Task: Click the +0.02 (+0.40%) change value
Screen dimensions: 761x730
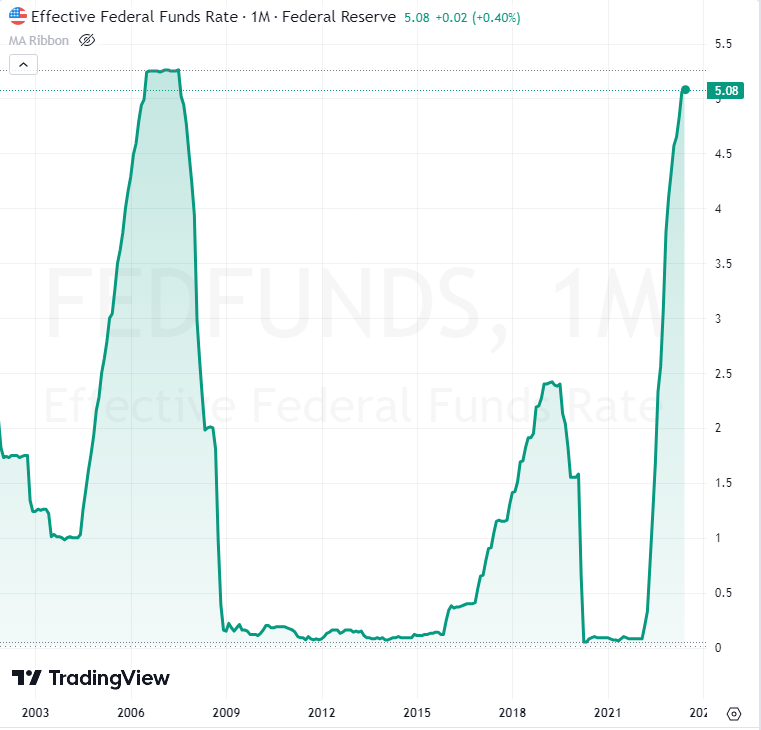Action: pyautogui.click(x=476, y=18)
